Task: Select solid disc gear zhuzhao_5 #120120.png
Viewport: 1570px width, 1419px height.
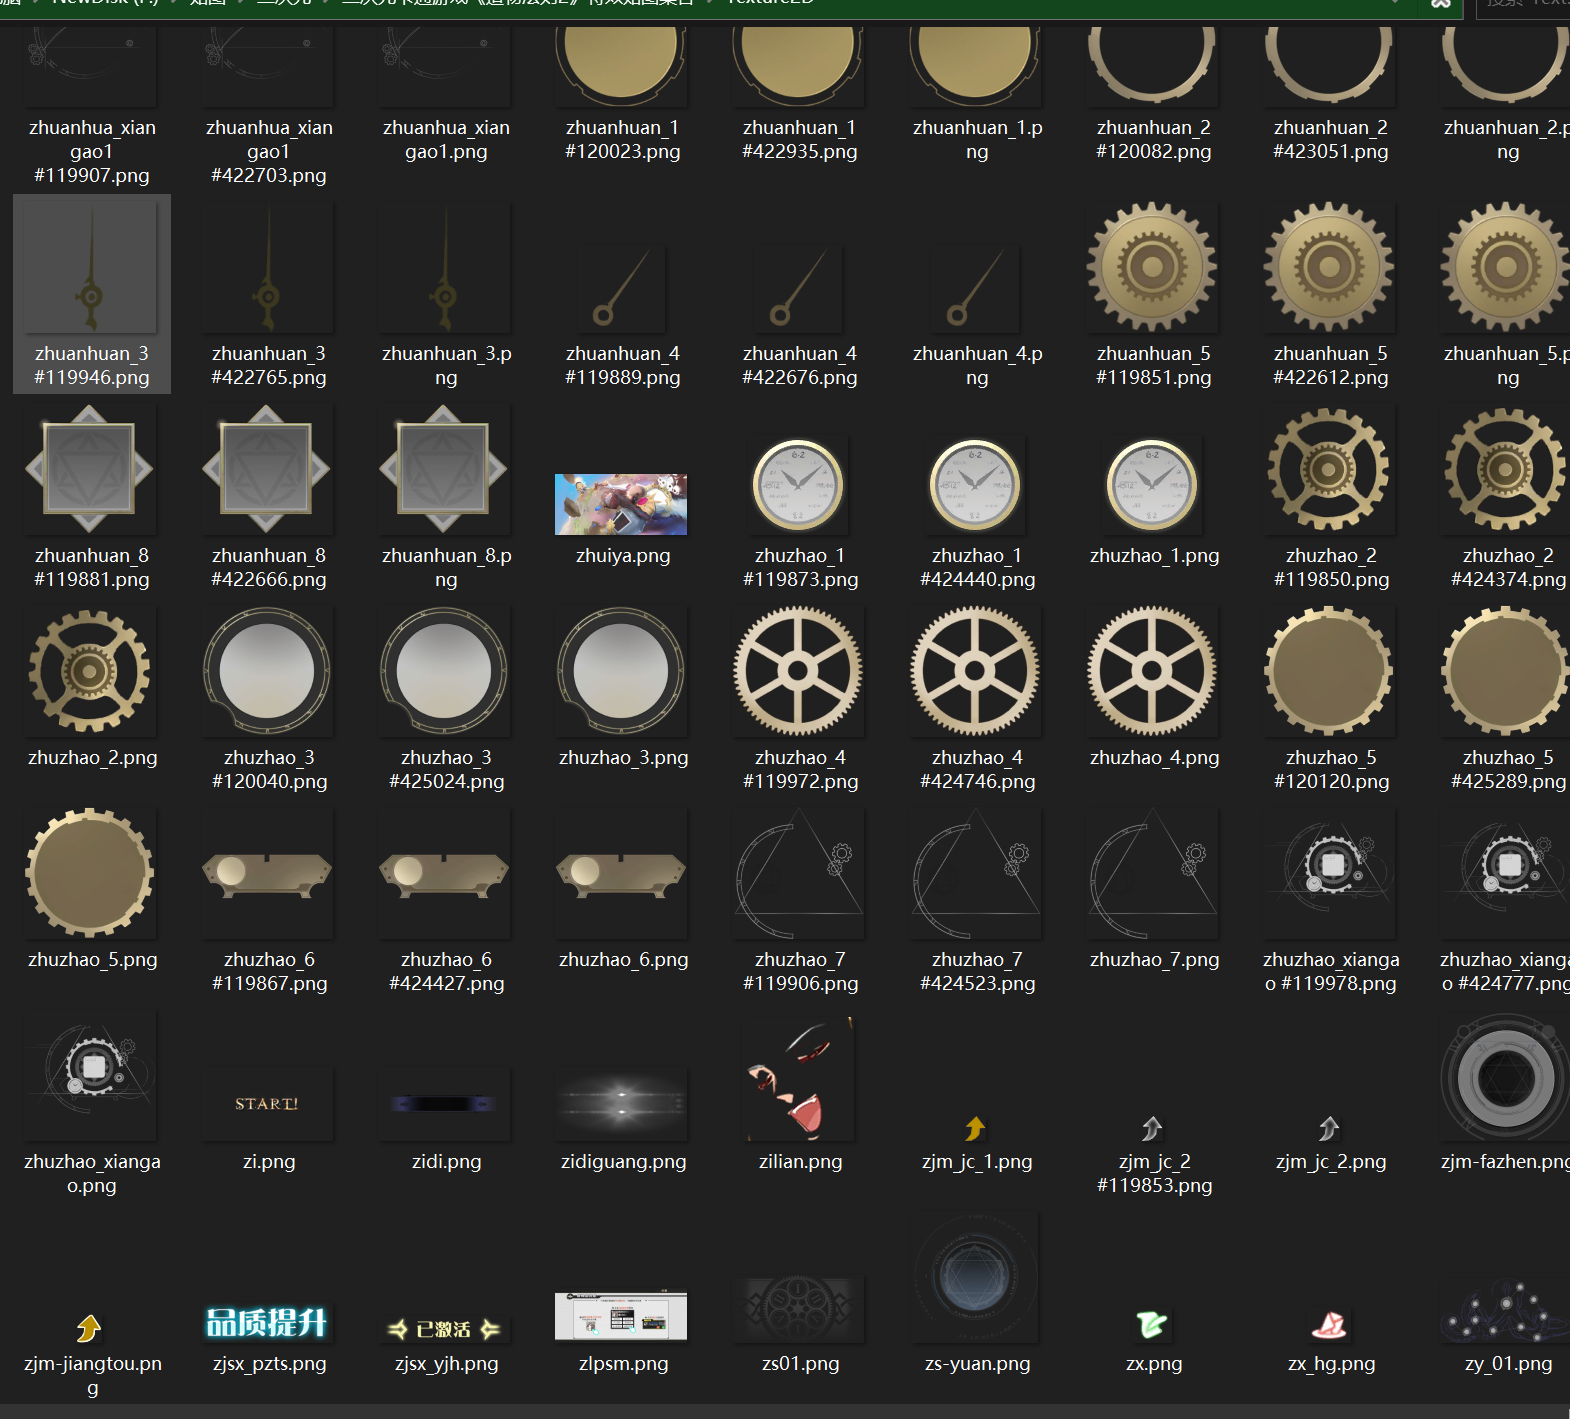Action: [1329, 671]
